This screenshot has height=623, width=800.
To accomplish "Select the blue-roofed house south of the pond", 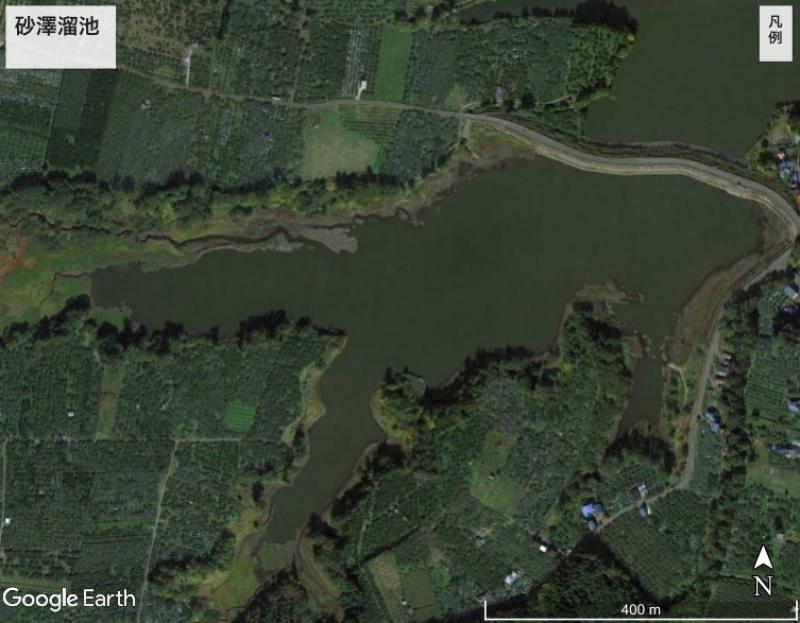I will pyautogui.click(x=592, y=511).
